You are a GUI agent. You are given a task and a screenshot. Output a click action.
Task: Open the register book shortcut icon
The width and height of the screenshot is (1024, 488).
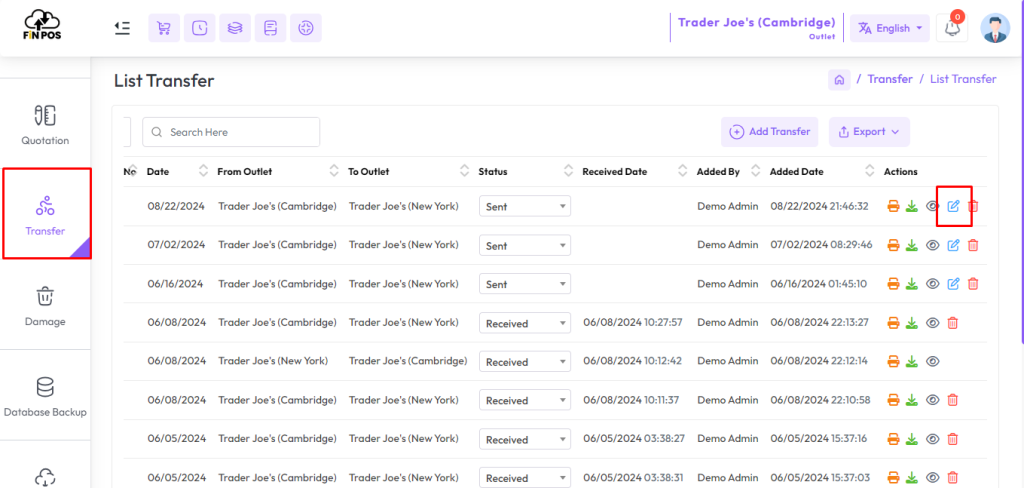[x=270, y=28]
